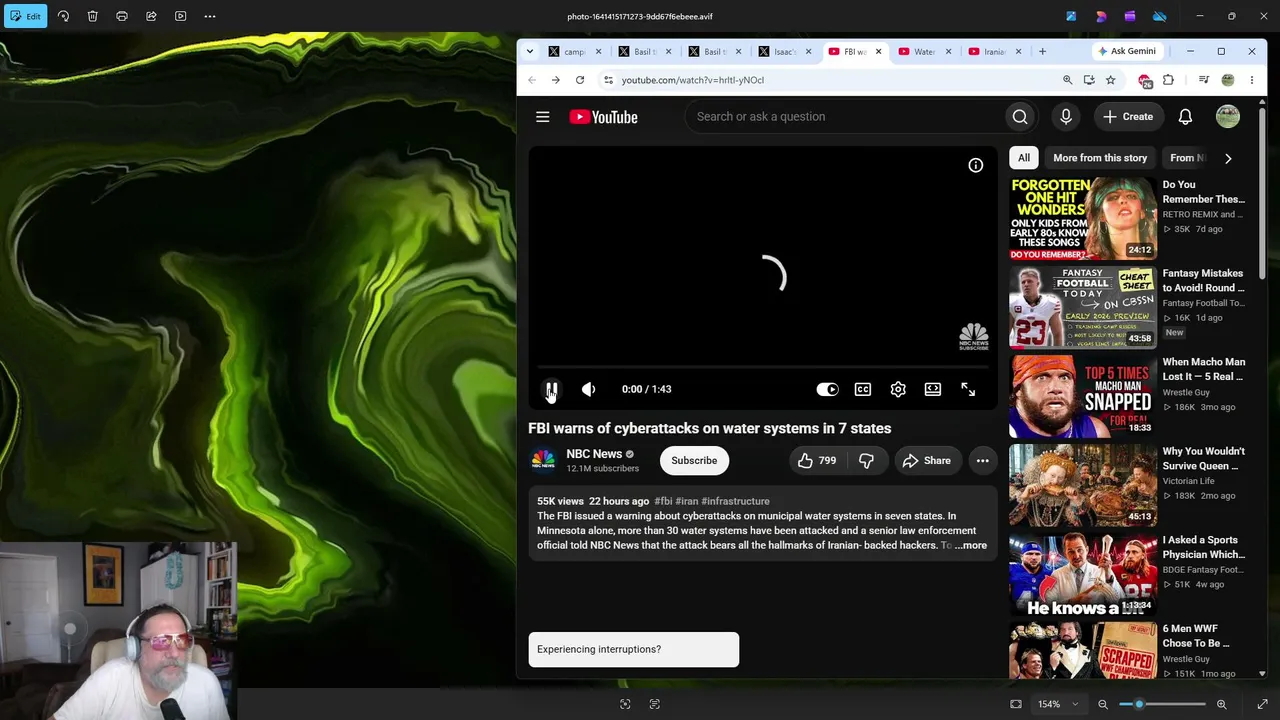
Task: Switch to 'Iranian' YouTube tab
Action: coord(994,51)
